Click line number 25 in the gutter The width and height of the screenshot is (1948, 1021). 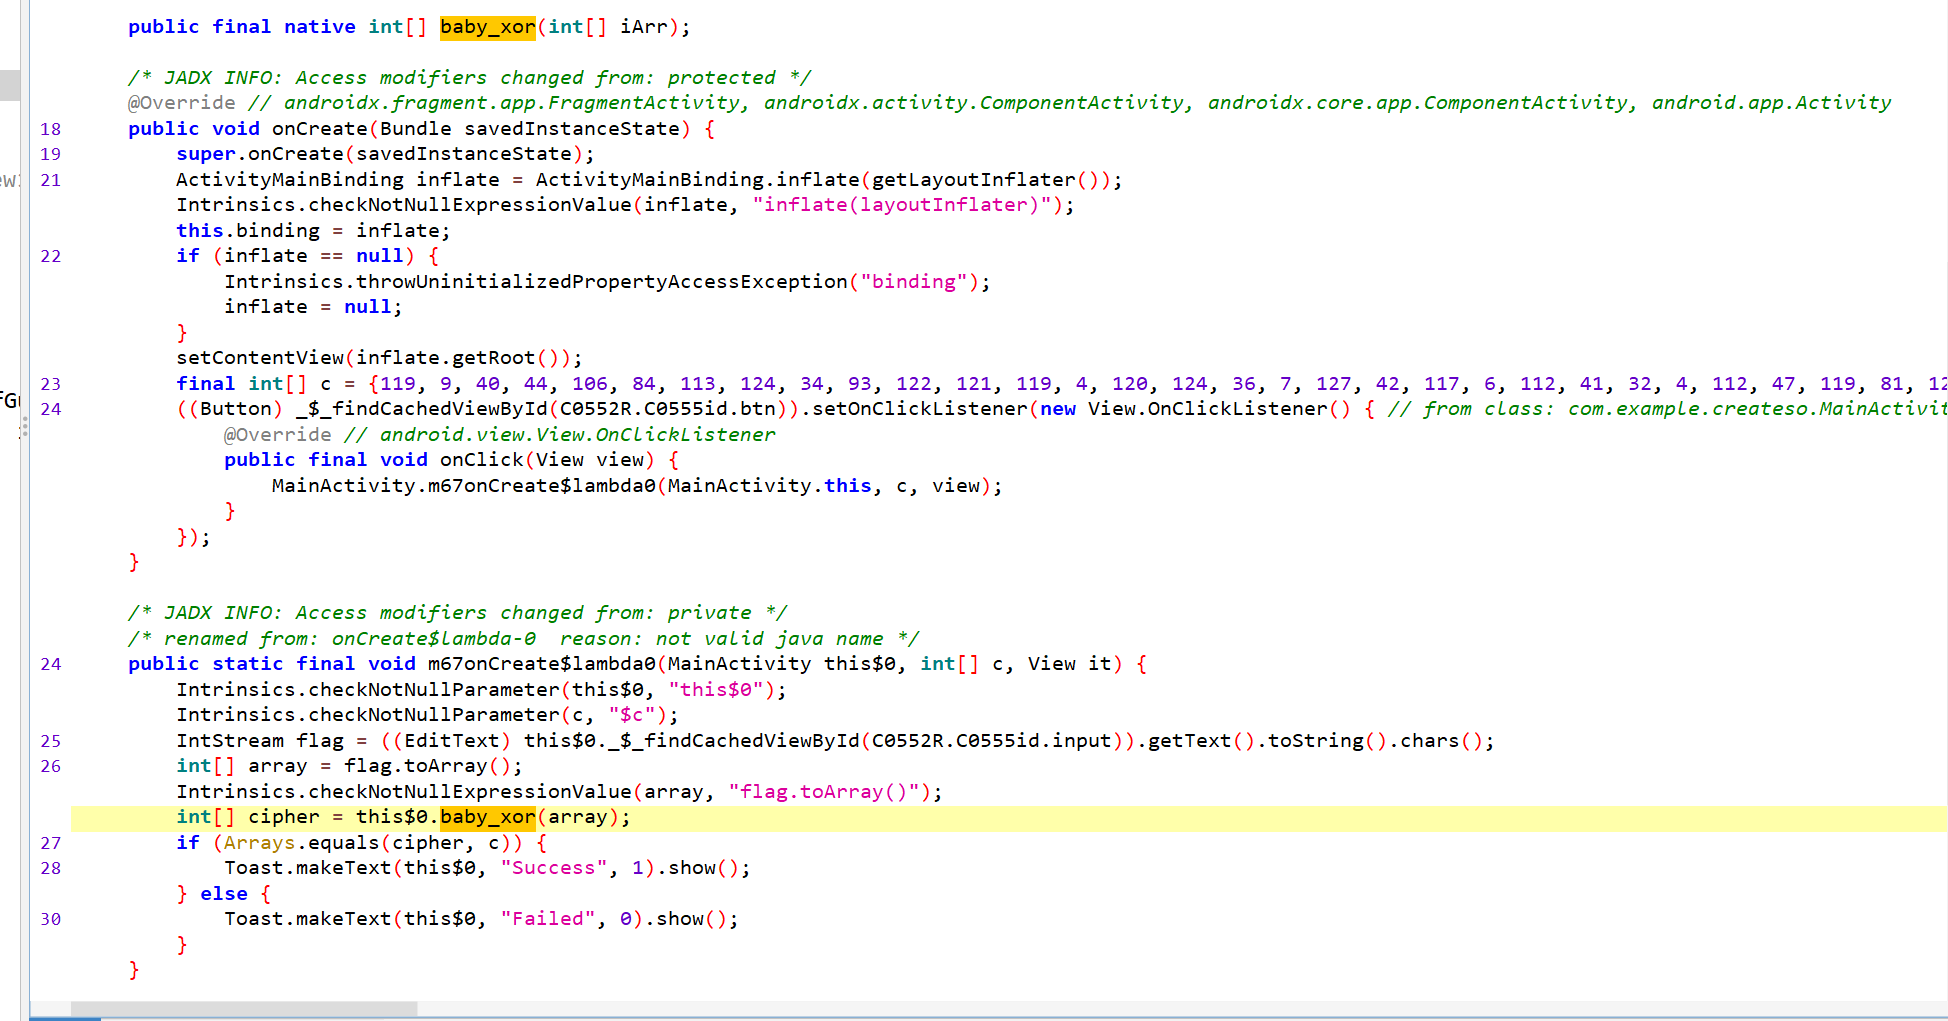(51, 741)
